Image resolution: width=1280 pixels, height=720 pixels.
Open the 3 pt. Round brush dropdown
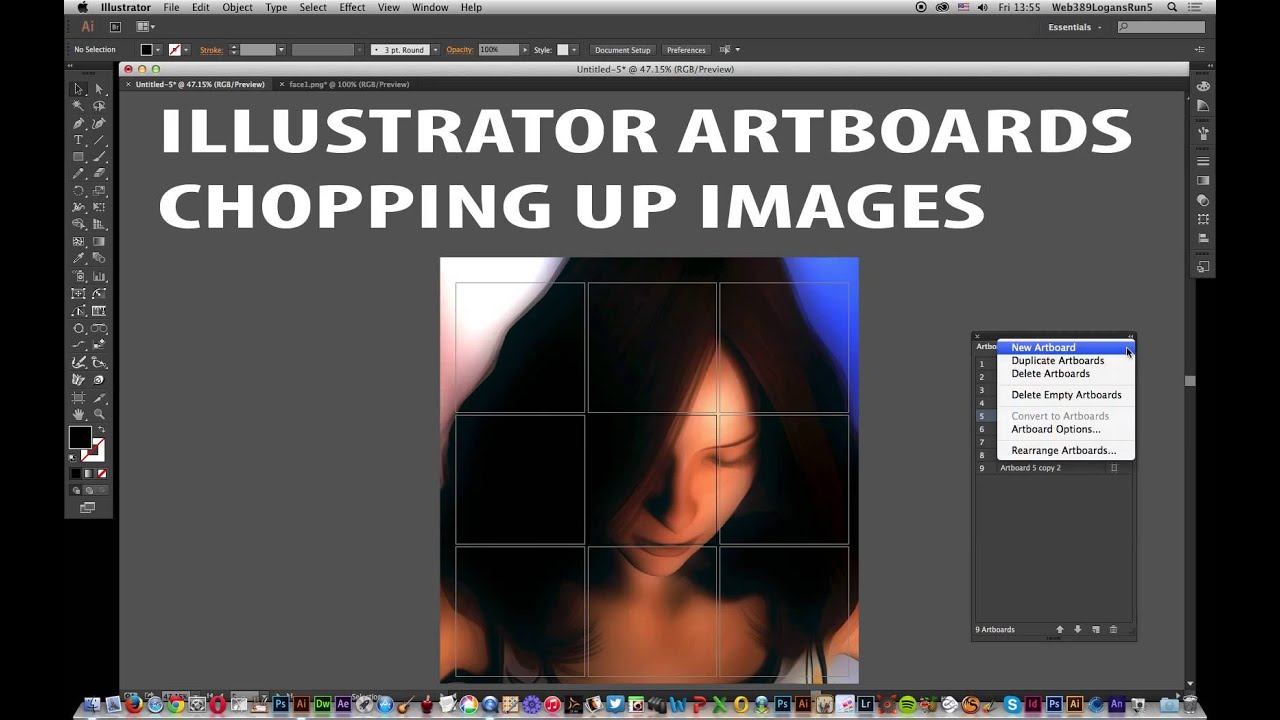(433, 50)
